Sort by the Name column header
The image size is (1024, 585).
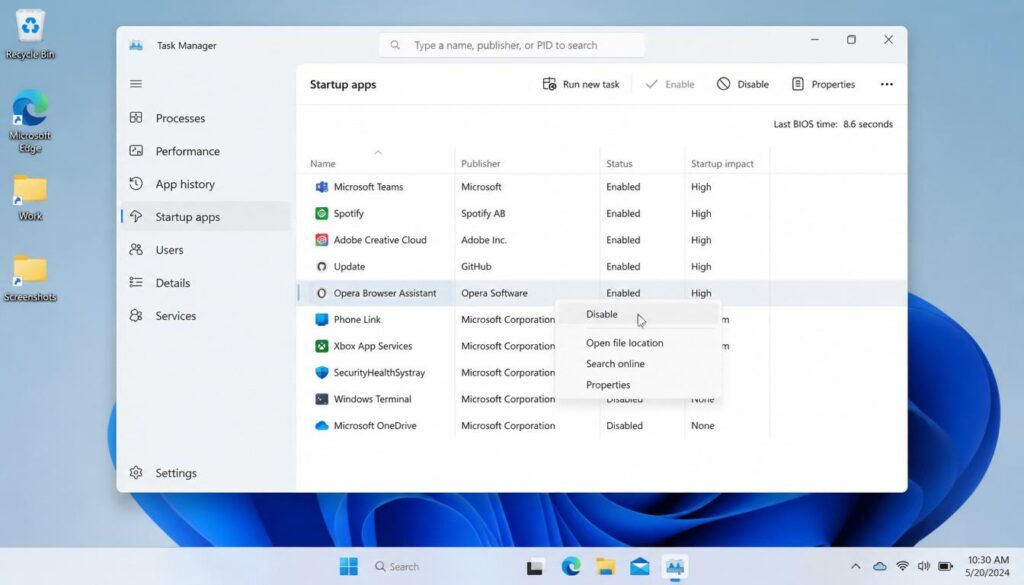[323, 164]
